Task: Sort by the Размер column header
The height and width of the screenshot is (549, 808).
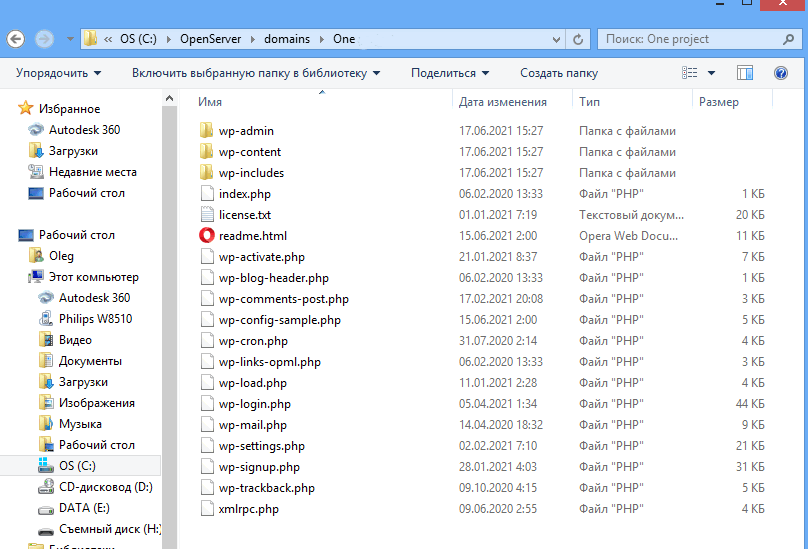Action: click(718, 102)
